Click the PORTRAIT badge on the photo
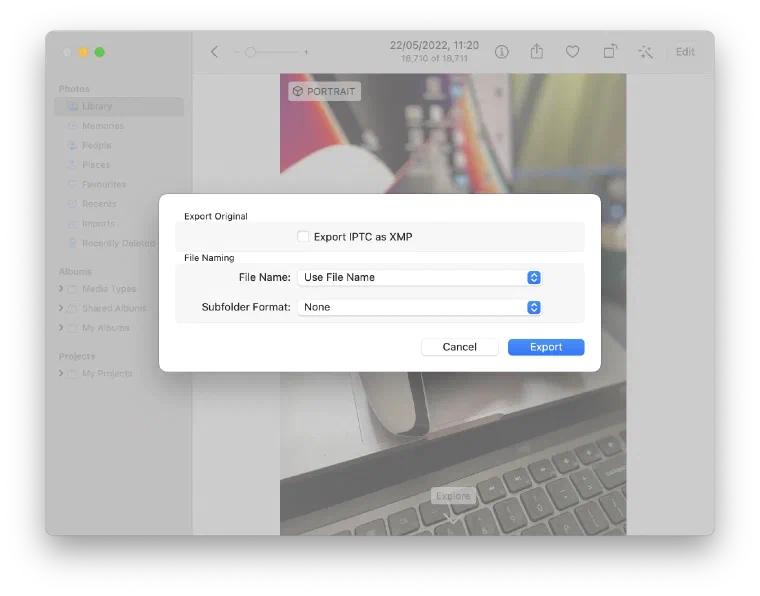Screen dimensions: 760x596 [324, 91]
